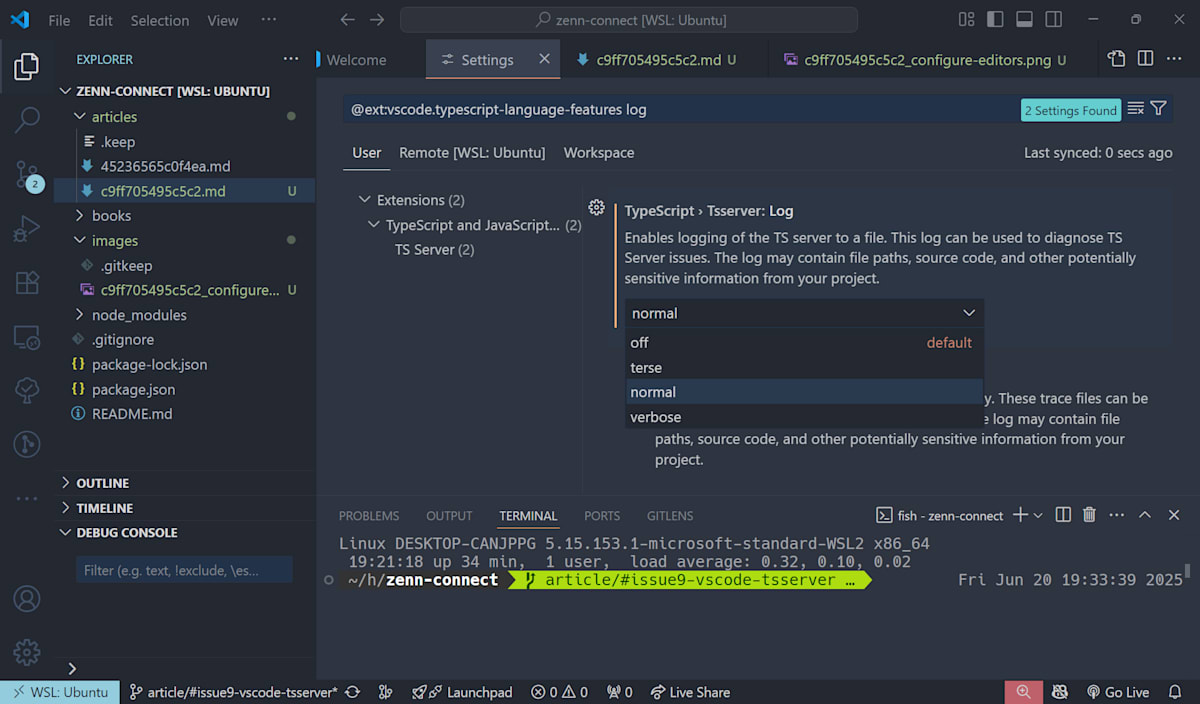Click the gear icon beside Tsserver: Log
Screen dimensions: 1200x704
point(597,208)
